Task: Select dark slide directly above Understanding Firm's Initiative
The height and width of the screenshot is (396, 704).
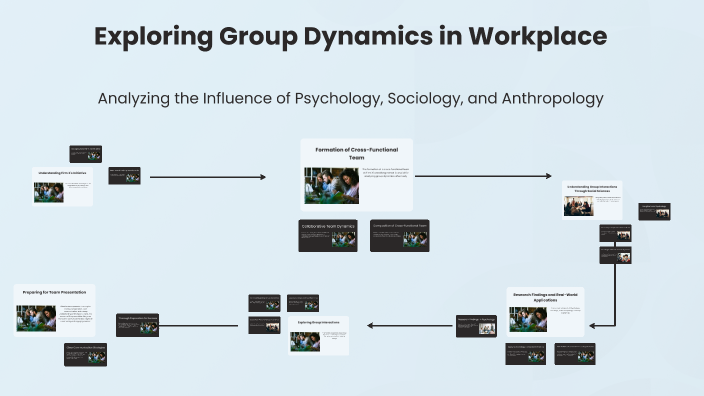Action: pos(86,154)
